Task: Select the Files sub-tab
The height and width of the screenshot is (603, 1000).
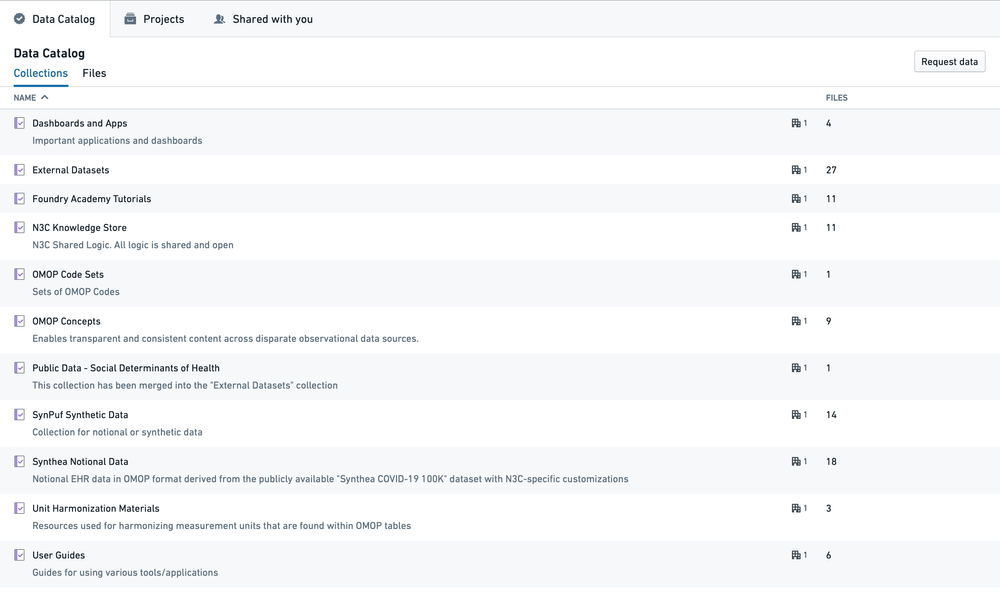Action: [94, 73]
